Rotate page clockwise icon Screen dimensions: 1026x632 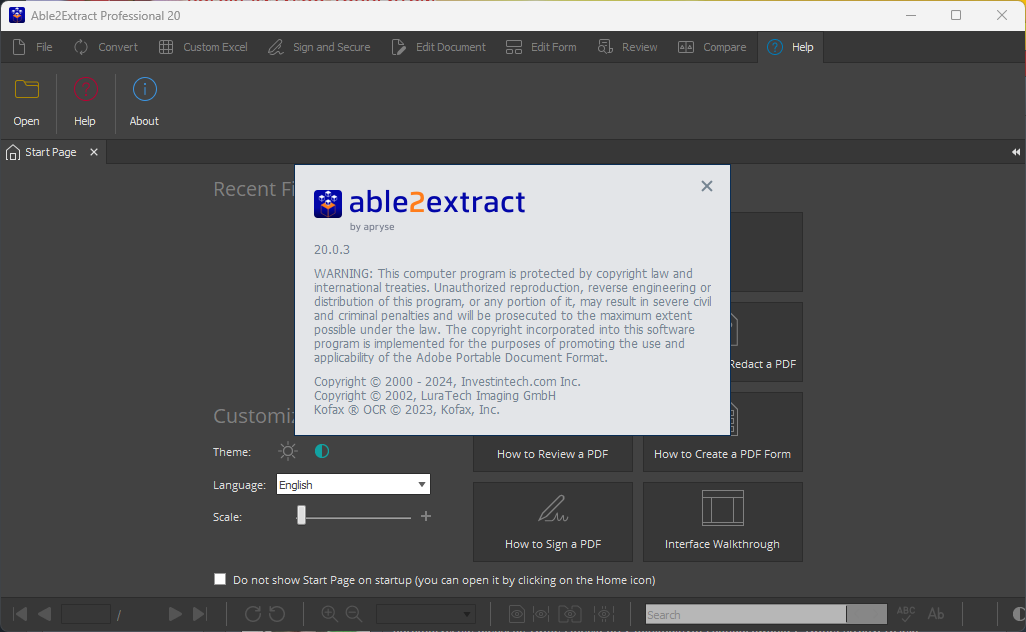[253, 614]
